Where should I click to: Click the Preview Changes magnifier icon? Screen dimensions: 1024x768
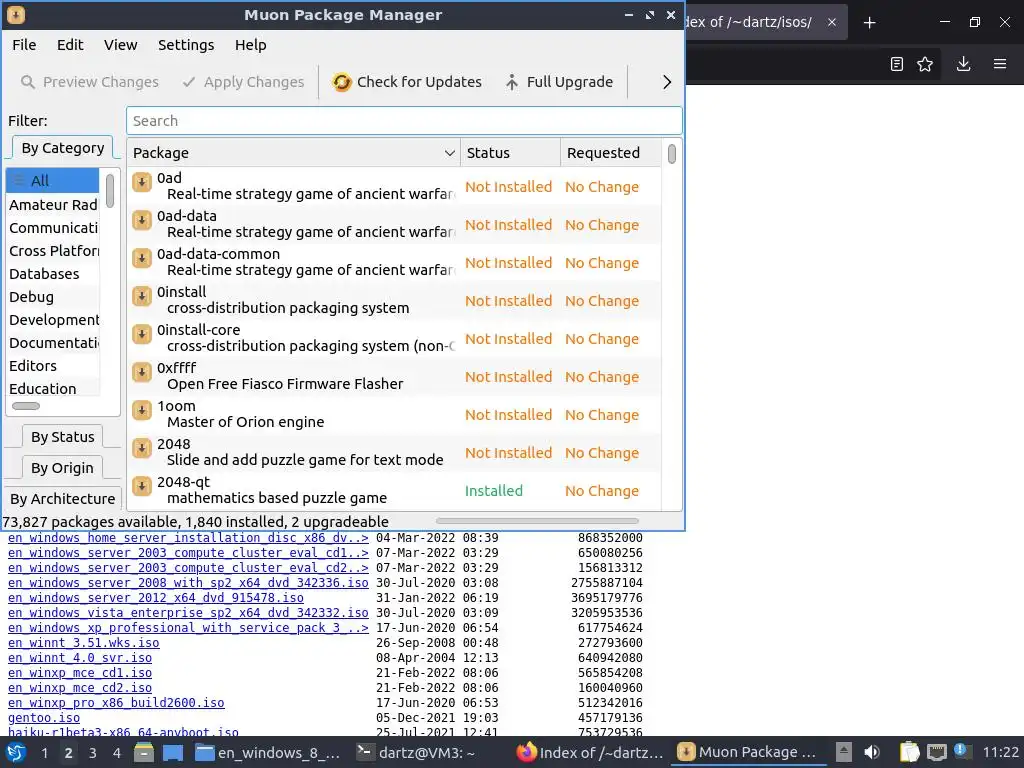(27, 82)
